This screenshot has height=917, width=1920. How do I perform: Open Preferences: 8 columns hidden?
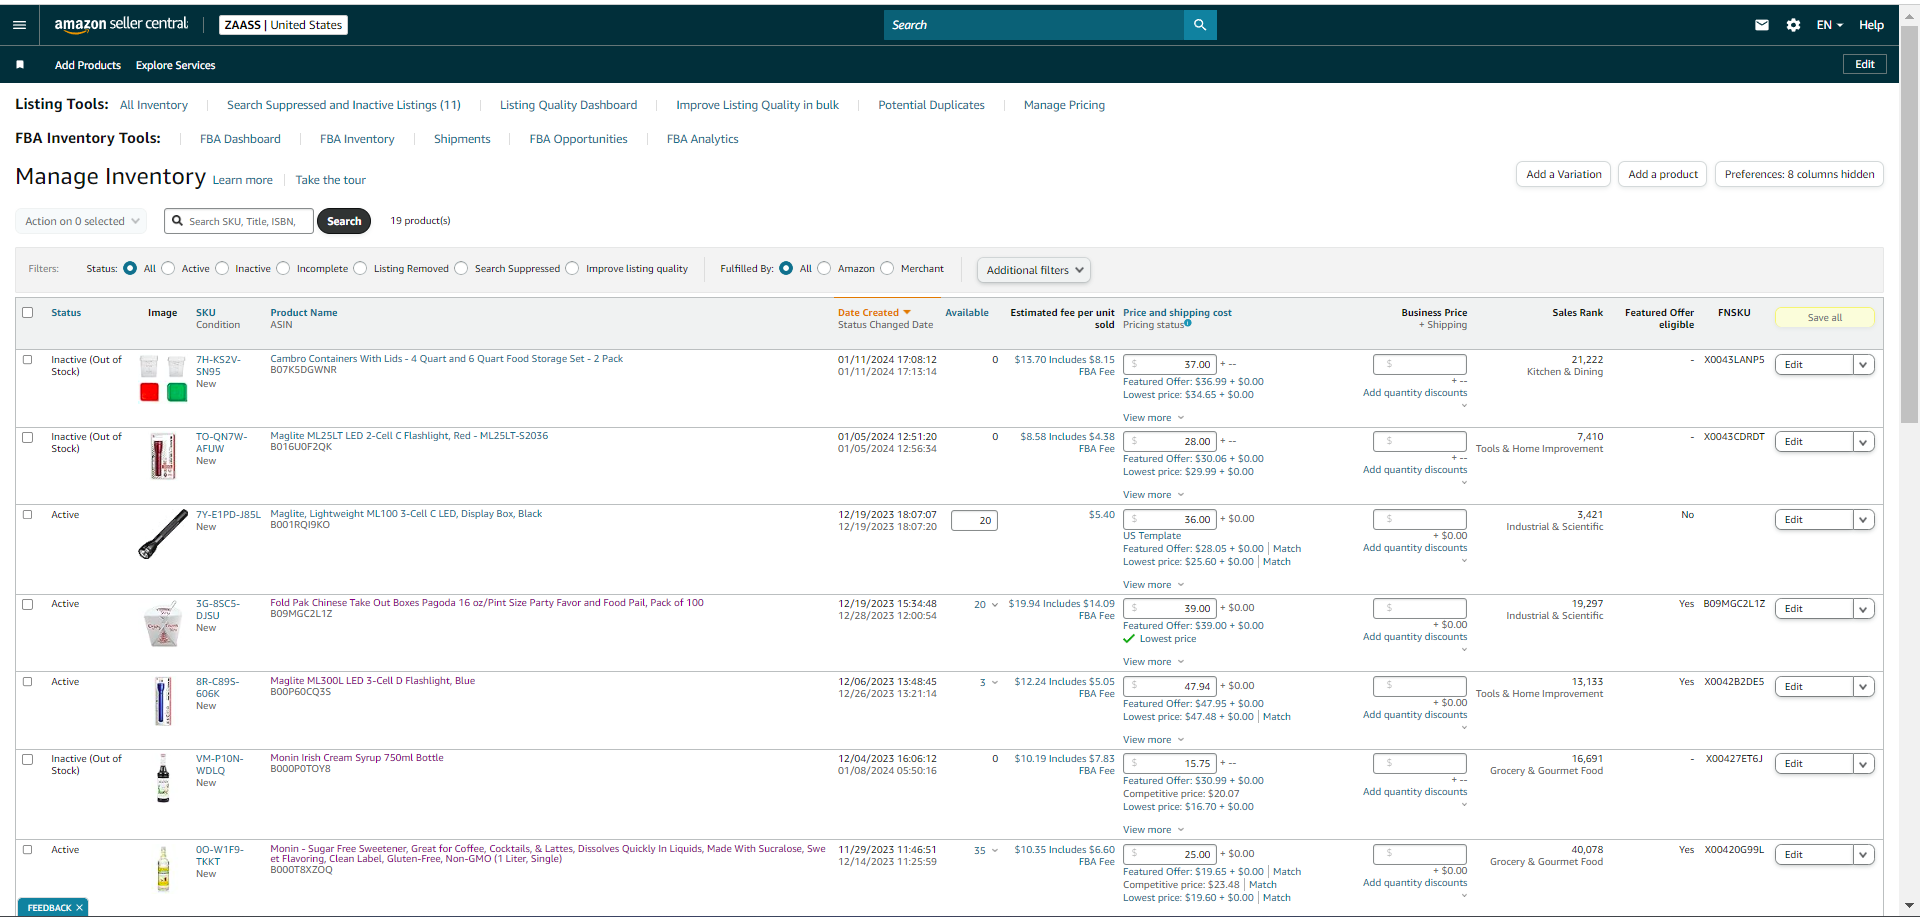pos(1799,174)
